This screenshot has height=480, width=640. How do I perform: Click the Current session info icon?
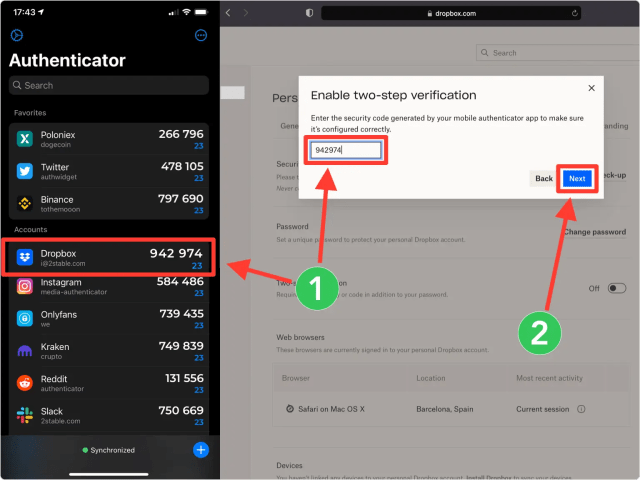[581, 409]
